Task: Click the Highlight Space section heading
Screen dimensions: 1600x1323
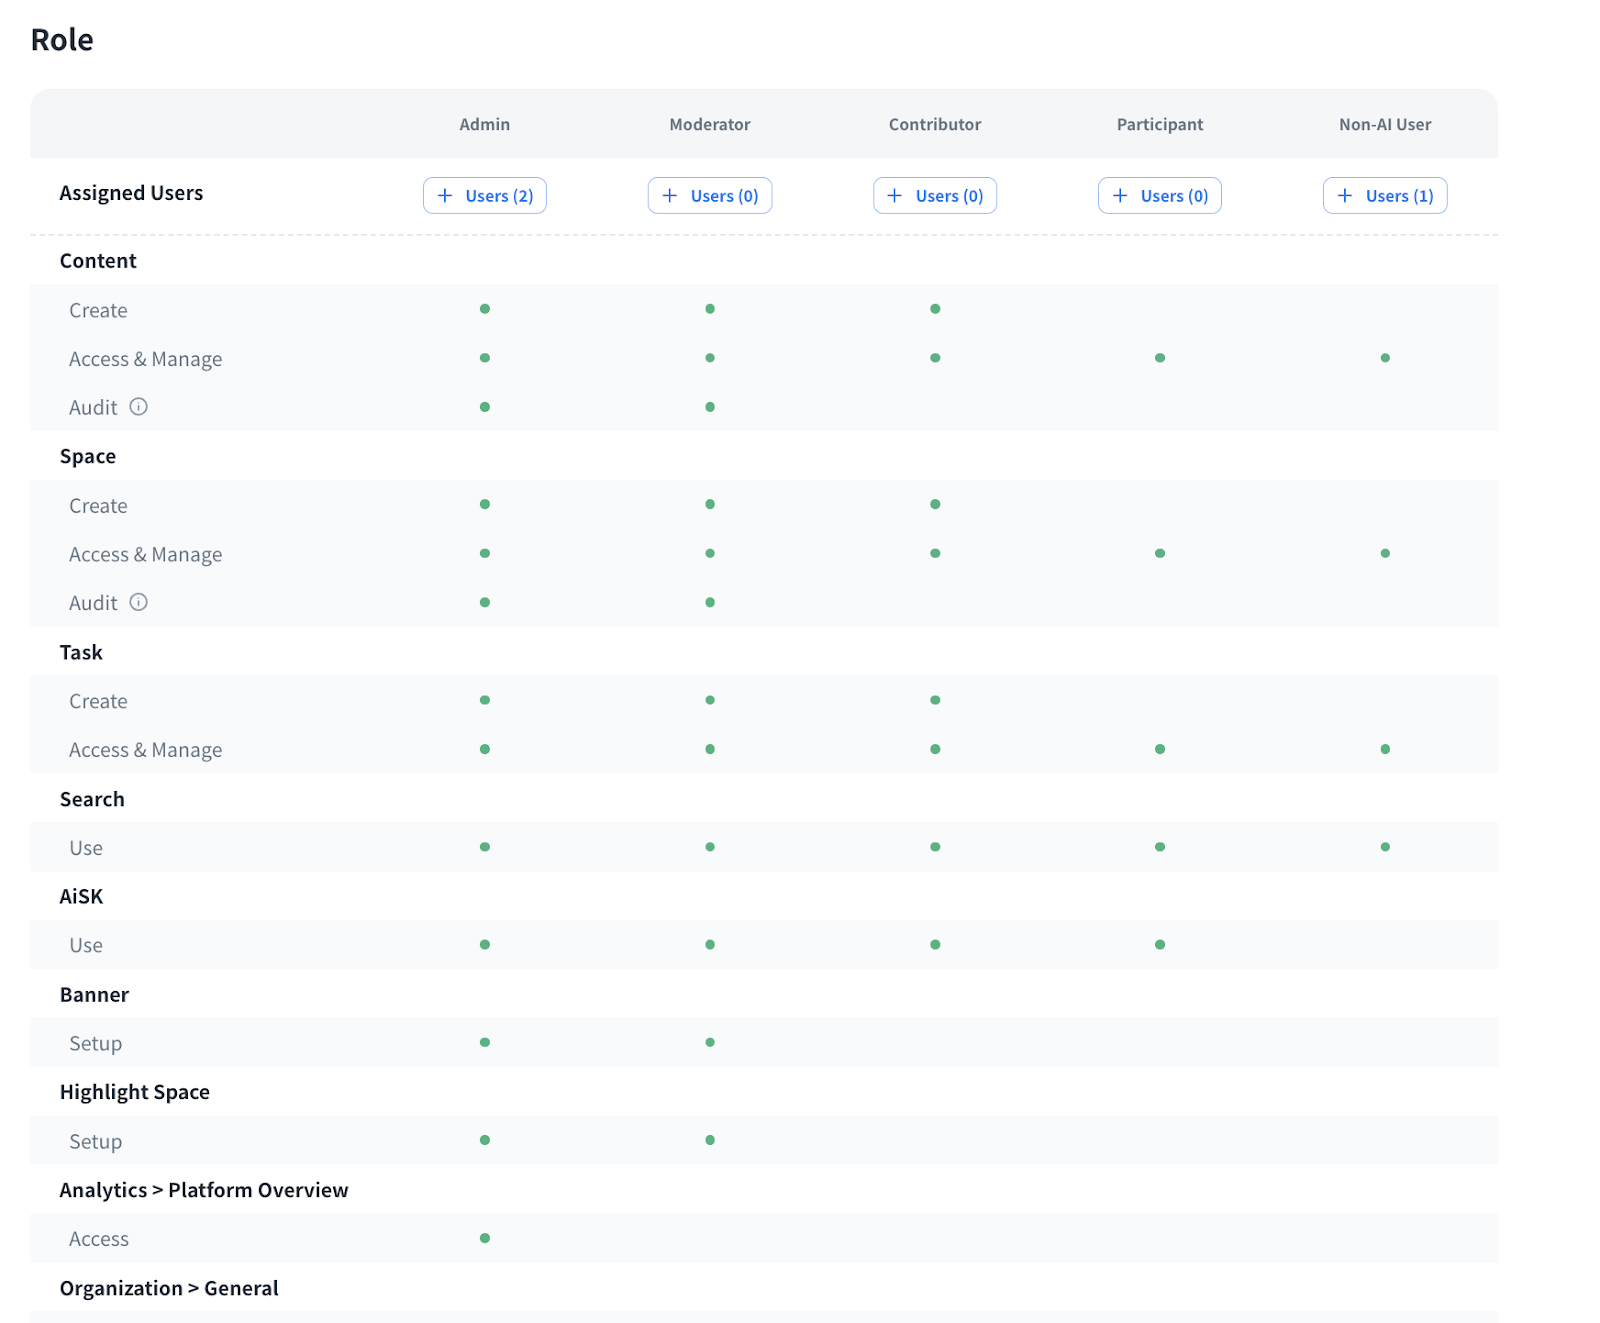Action: 135,1092
